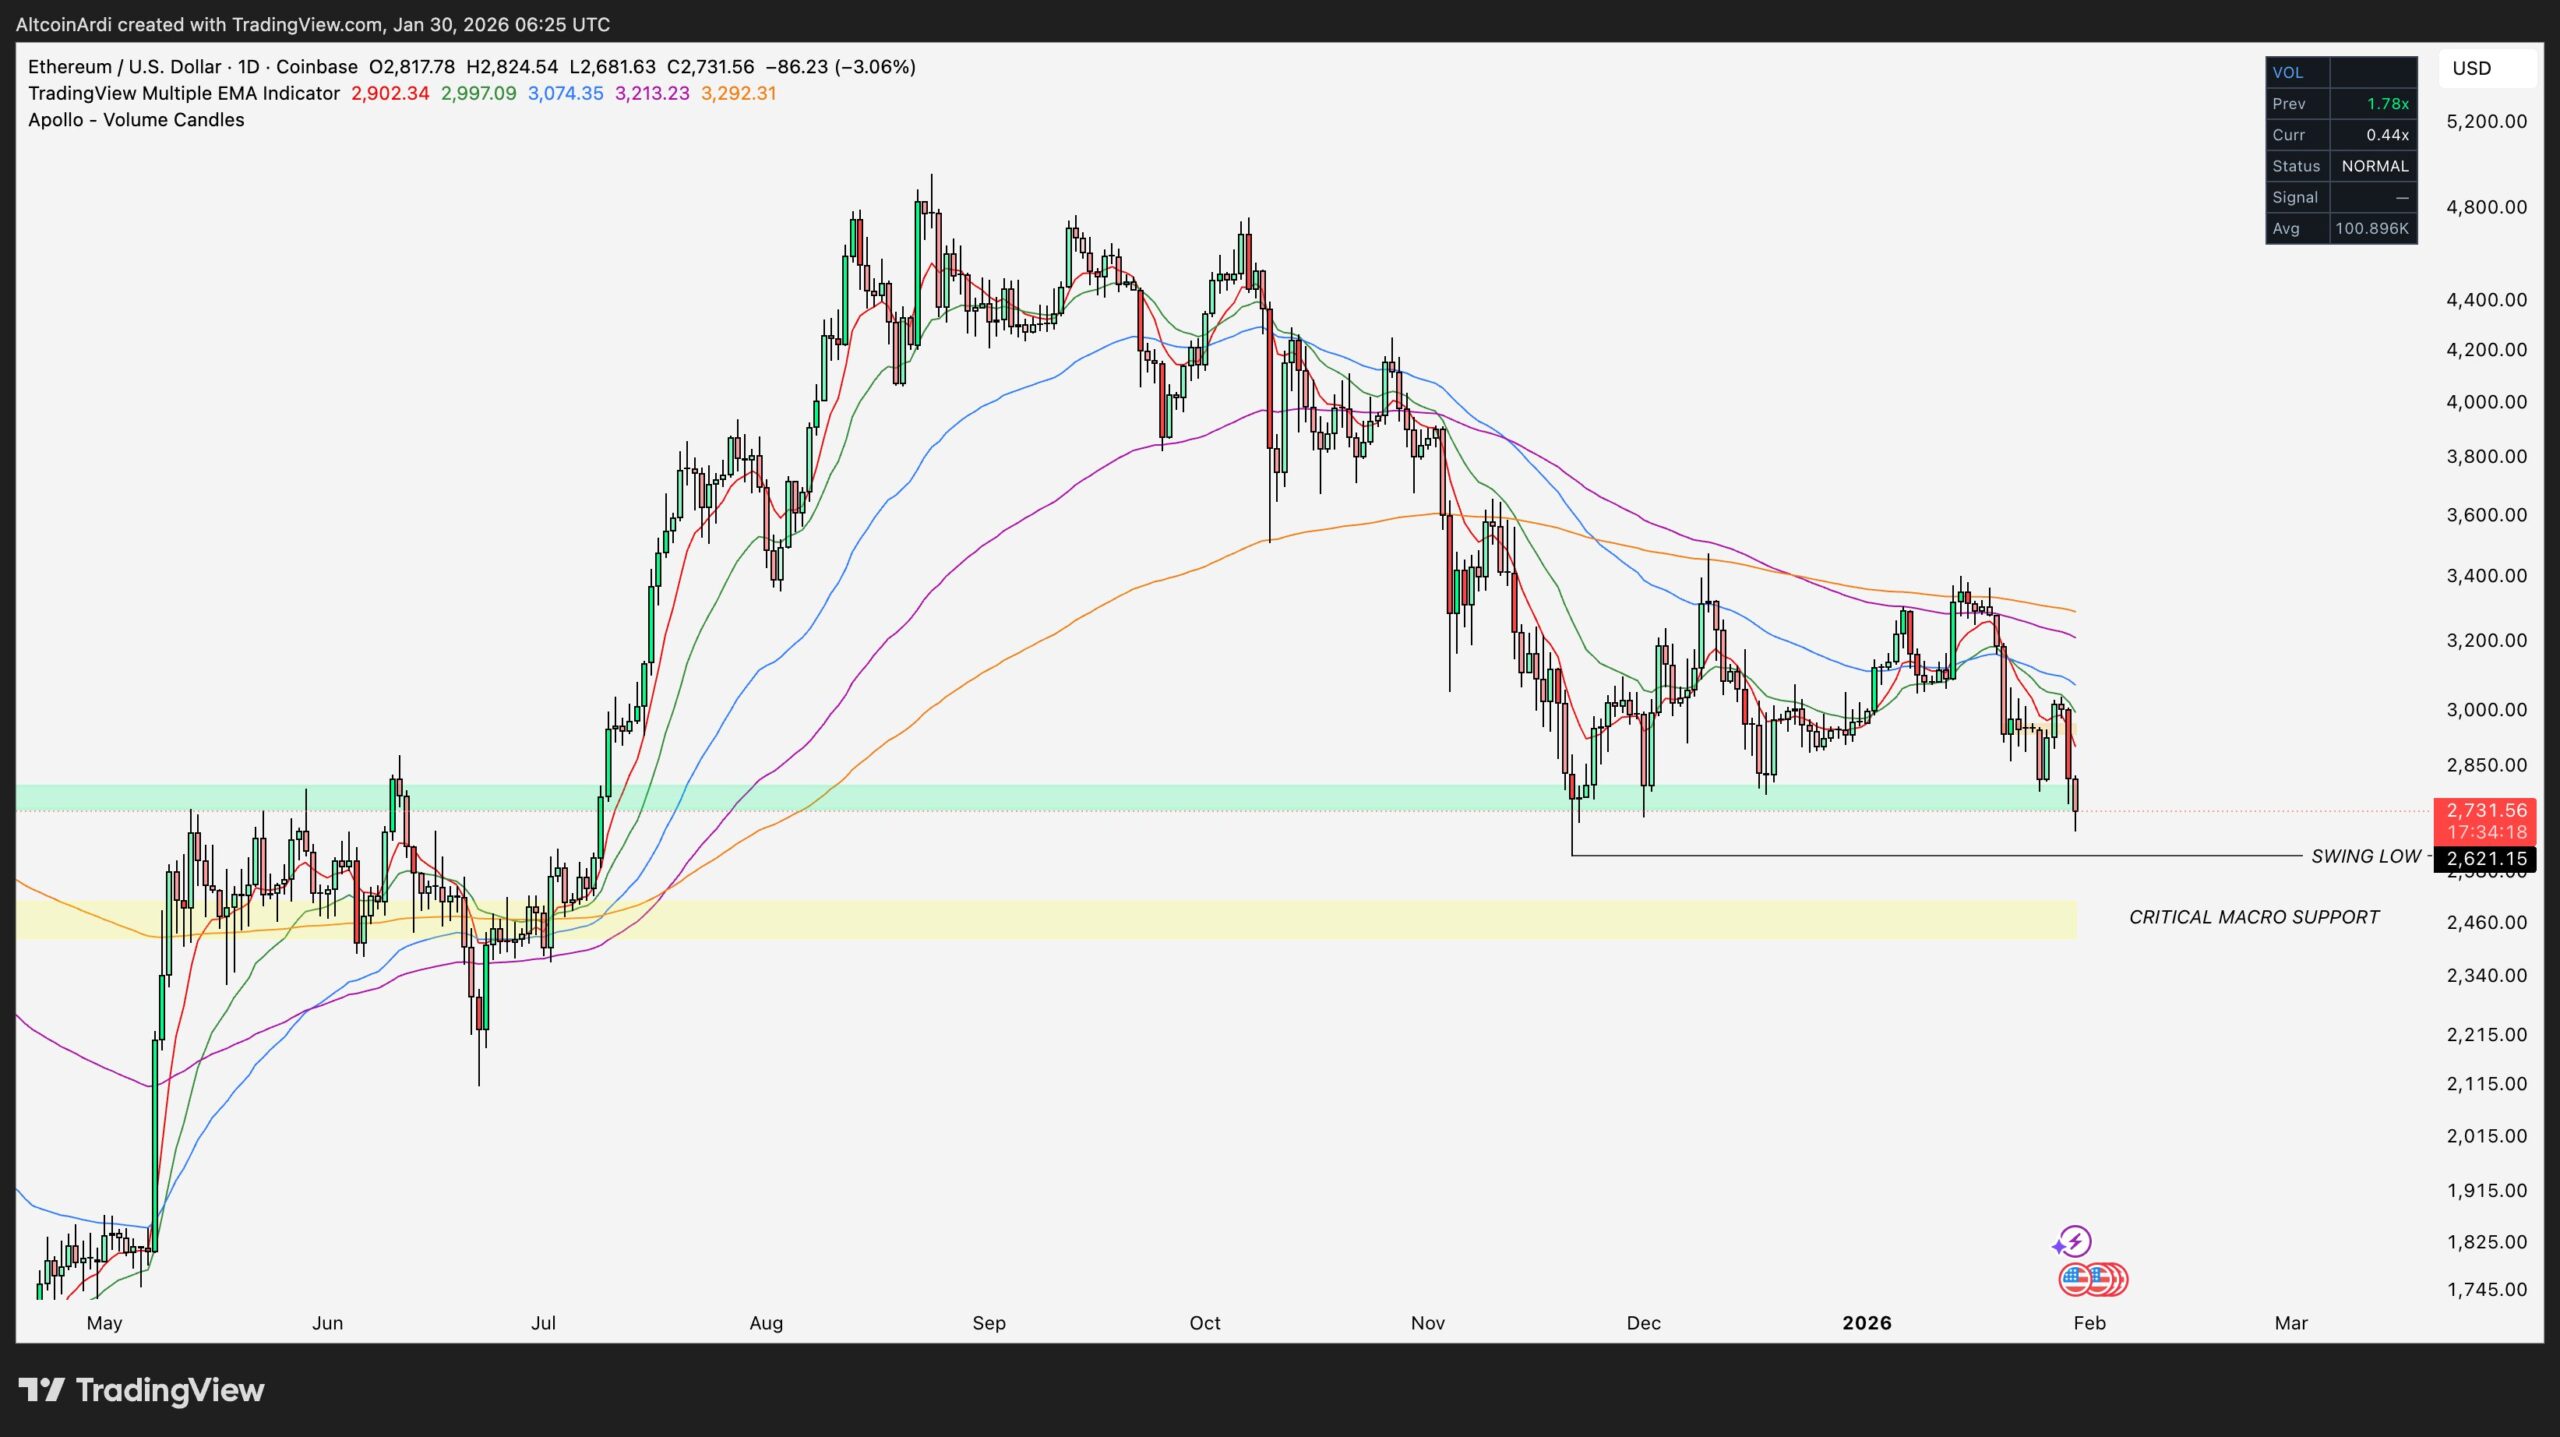Click the 2026 label on the time axis
The image size is (2560, 1437).
click(x=1866, y=1323)
